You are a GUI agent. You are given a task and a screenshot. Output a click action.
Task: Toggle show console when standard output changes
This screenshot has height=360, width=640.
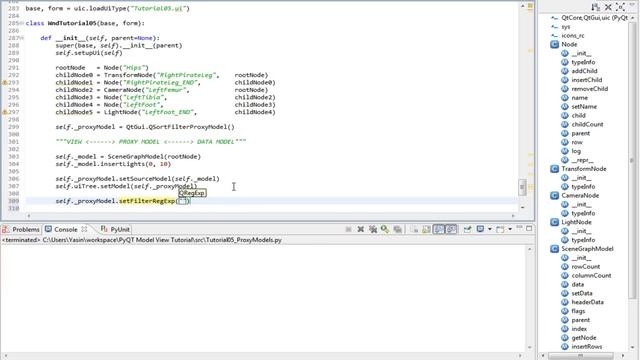click(x=439, y=229)
